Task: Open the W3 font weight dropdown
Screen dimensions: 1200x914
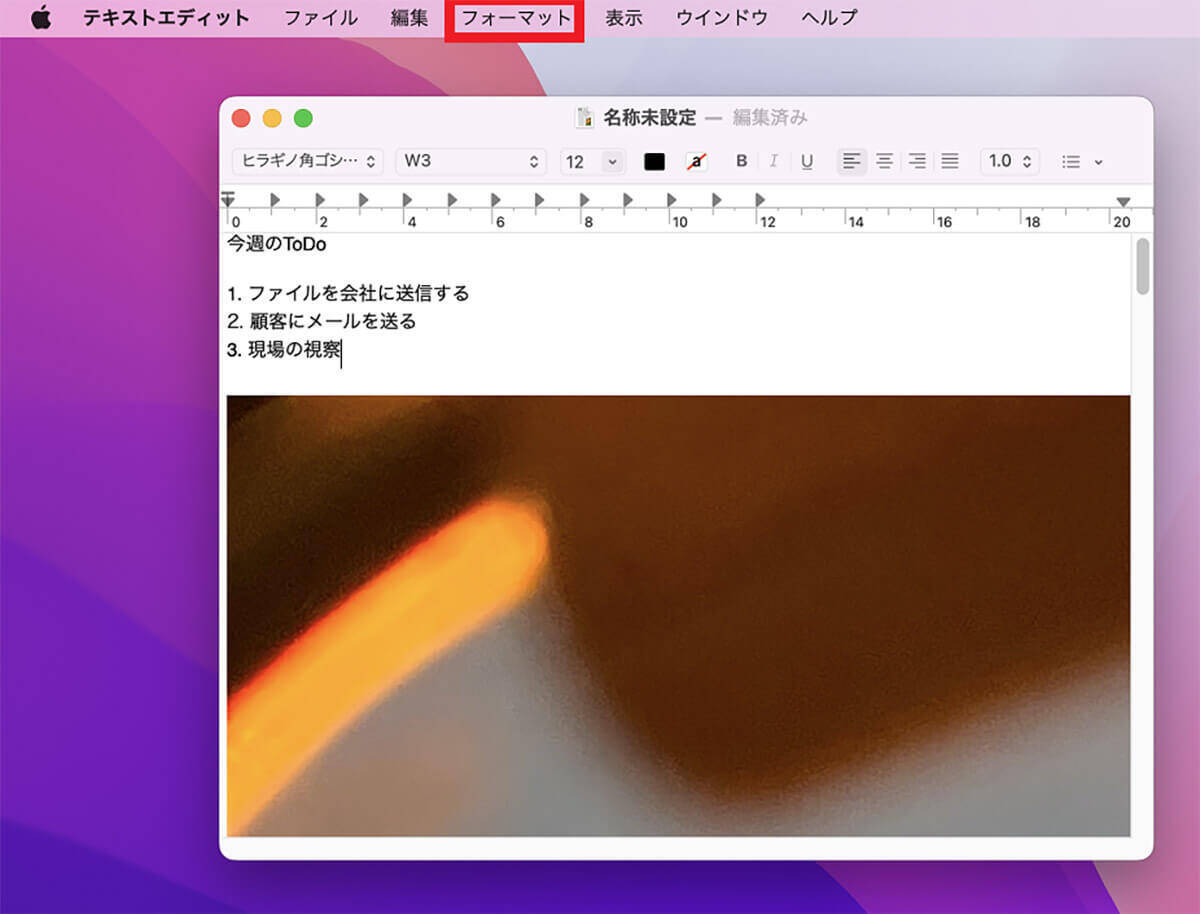Action: tap(471, 161)
